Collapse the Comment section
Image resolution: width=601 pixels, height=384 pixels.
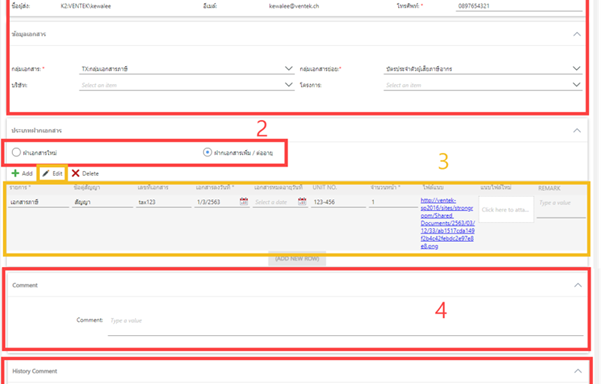[x=578, y=285]
